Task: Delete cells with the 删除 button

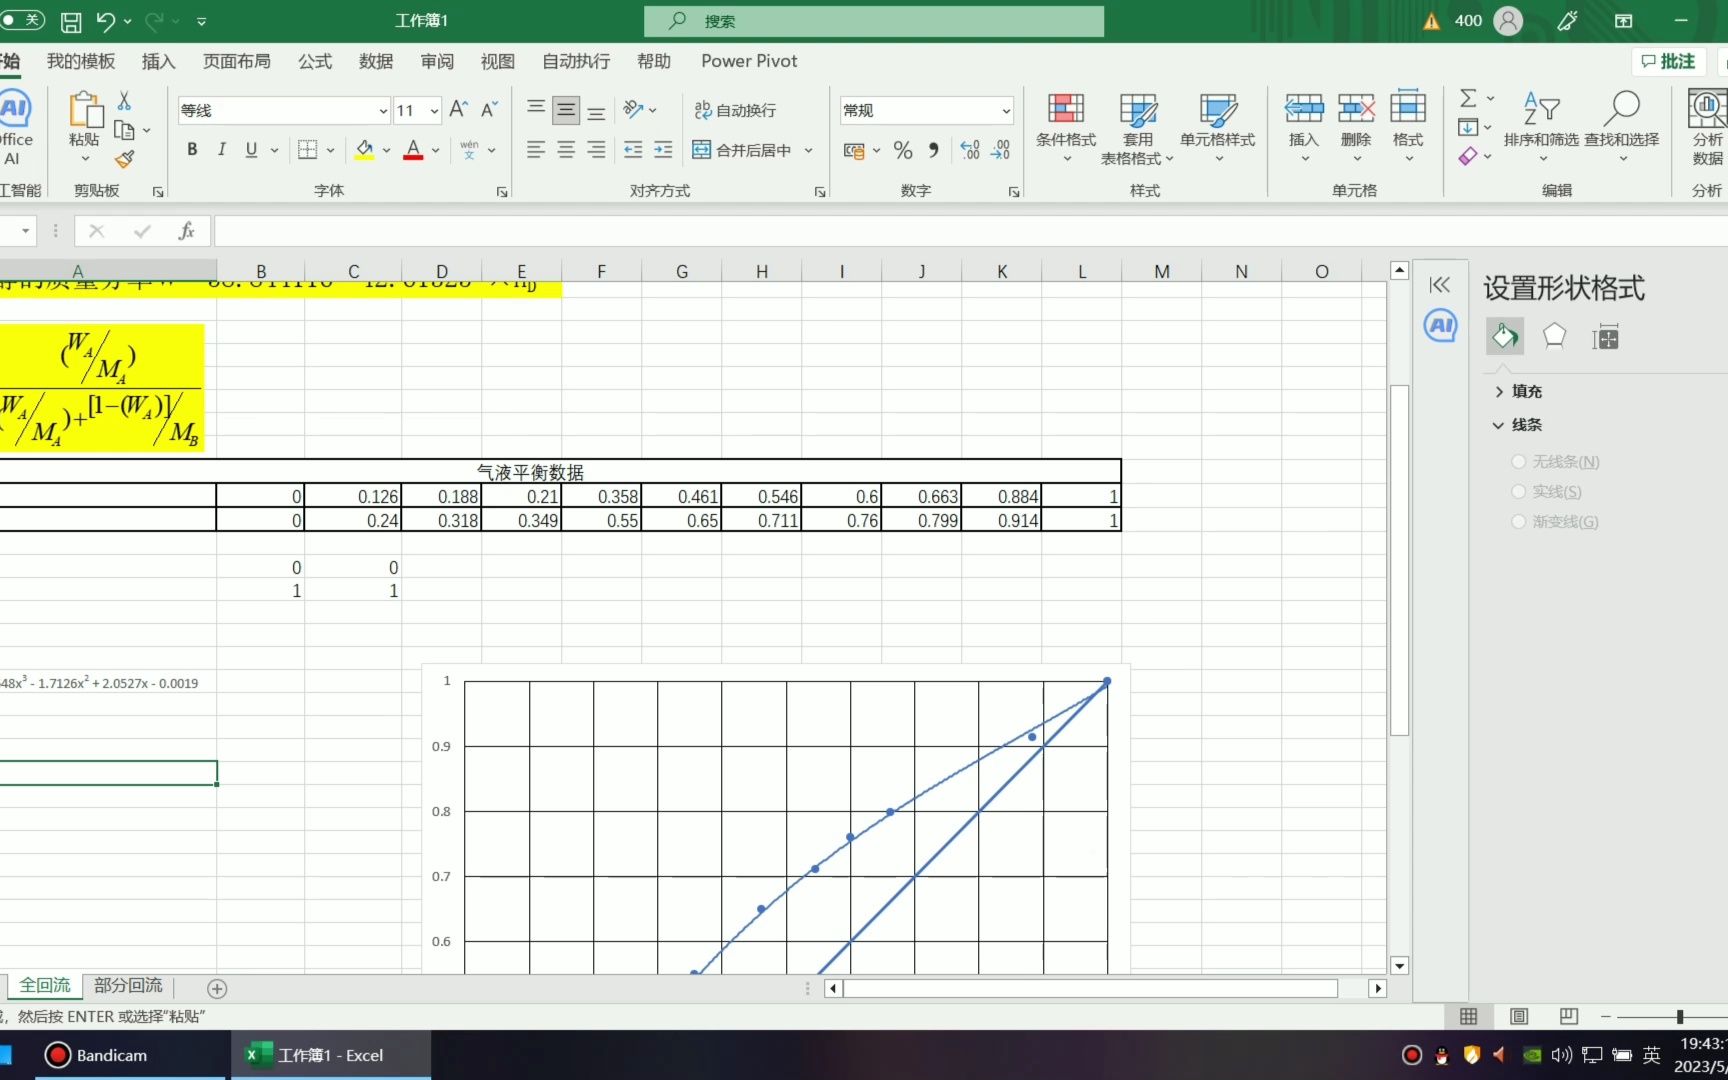Action: coord(1356,128)
